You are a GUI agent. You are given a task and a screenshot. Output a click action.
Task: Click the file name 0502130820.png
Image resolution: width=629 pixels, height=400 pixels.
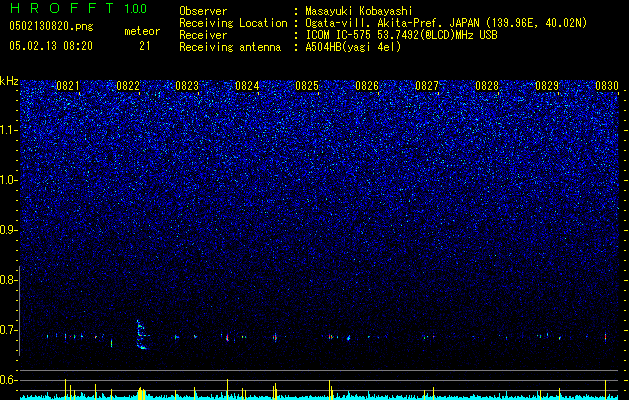point(51,26)
